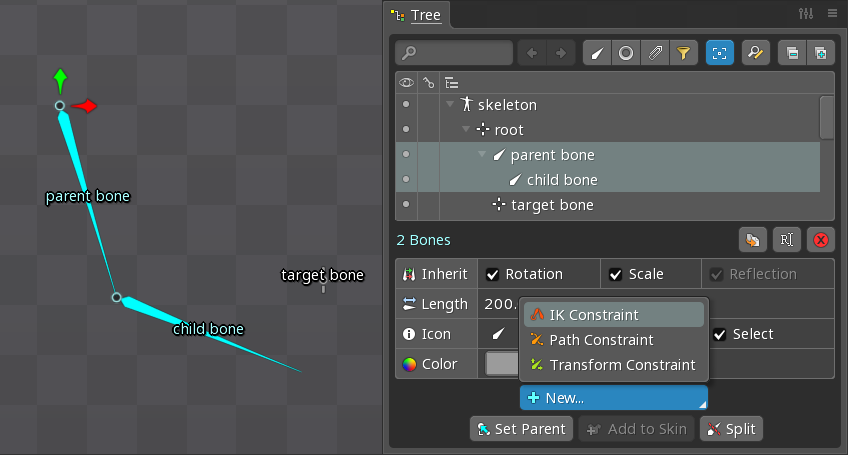The height and width of the screenshot is (455, 848).
Task: Toggle the blue center-on-selection icon
Action: tap(719, 53)
